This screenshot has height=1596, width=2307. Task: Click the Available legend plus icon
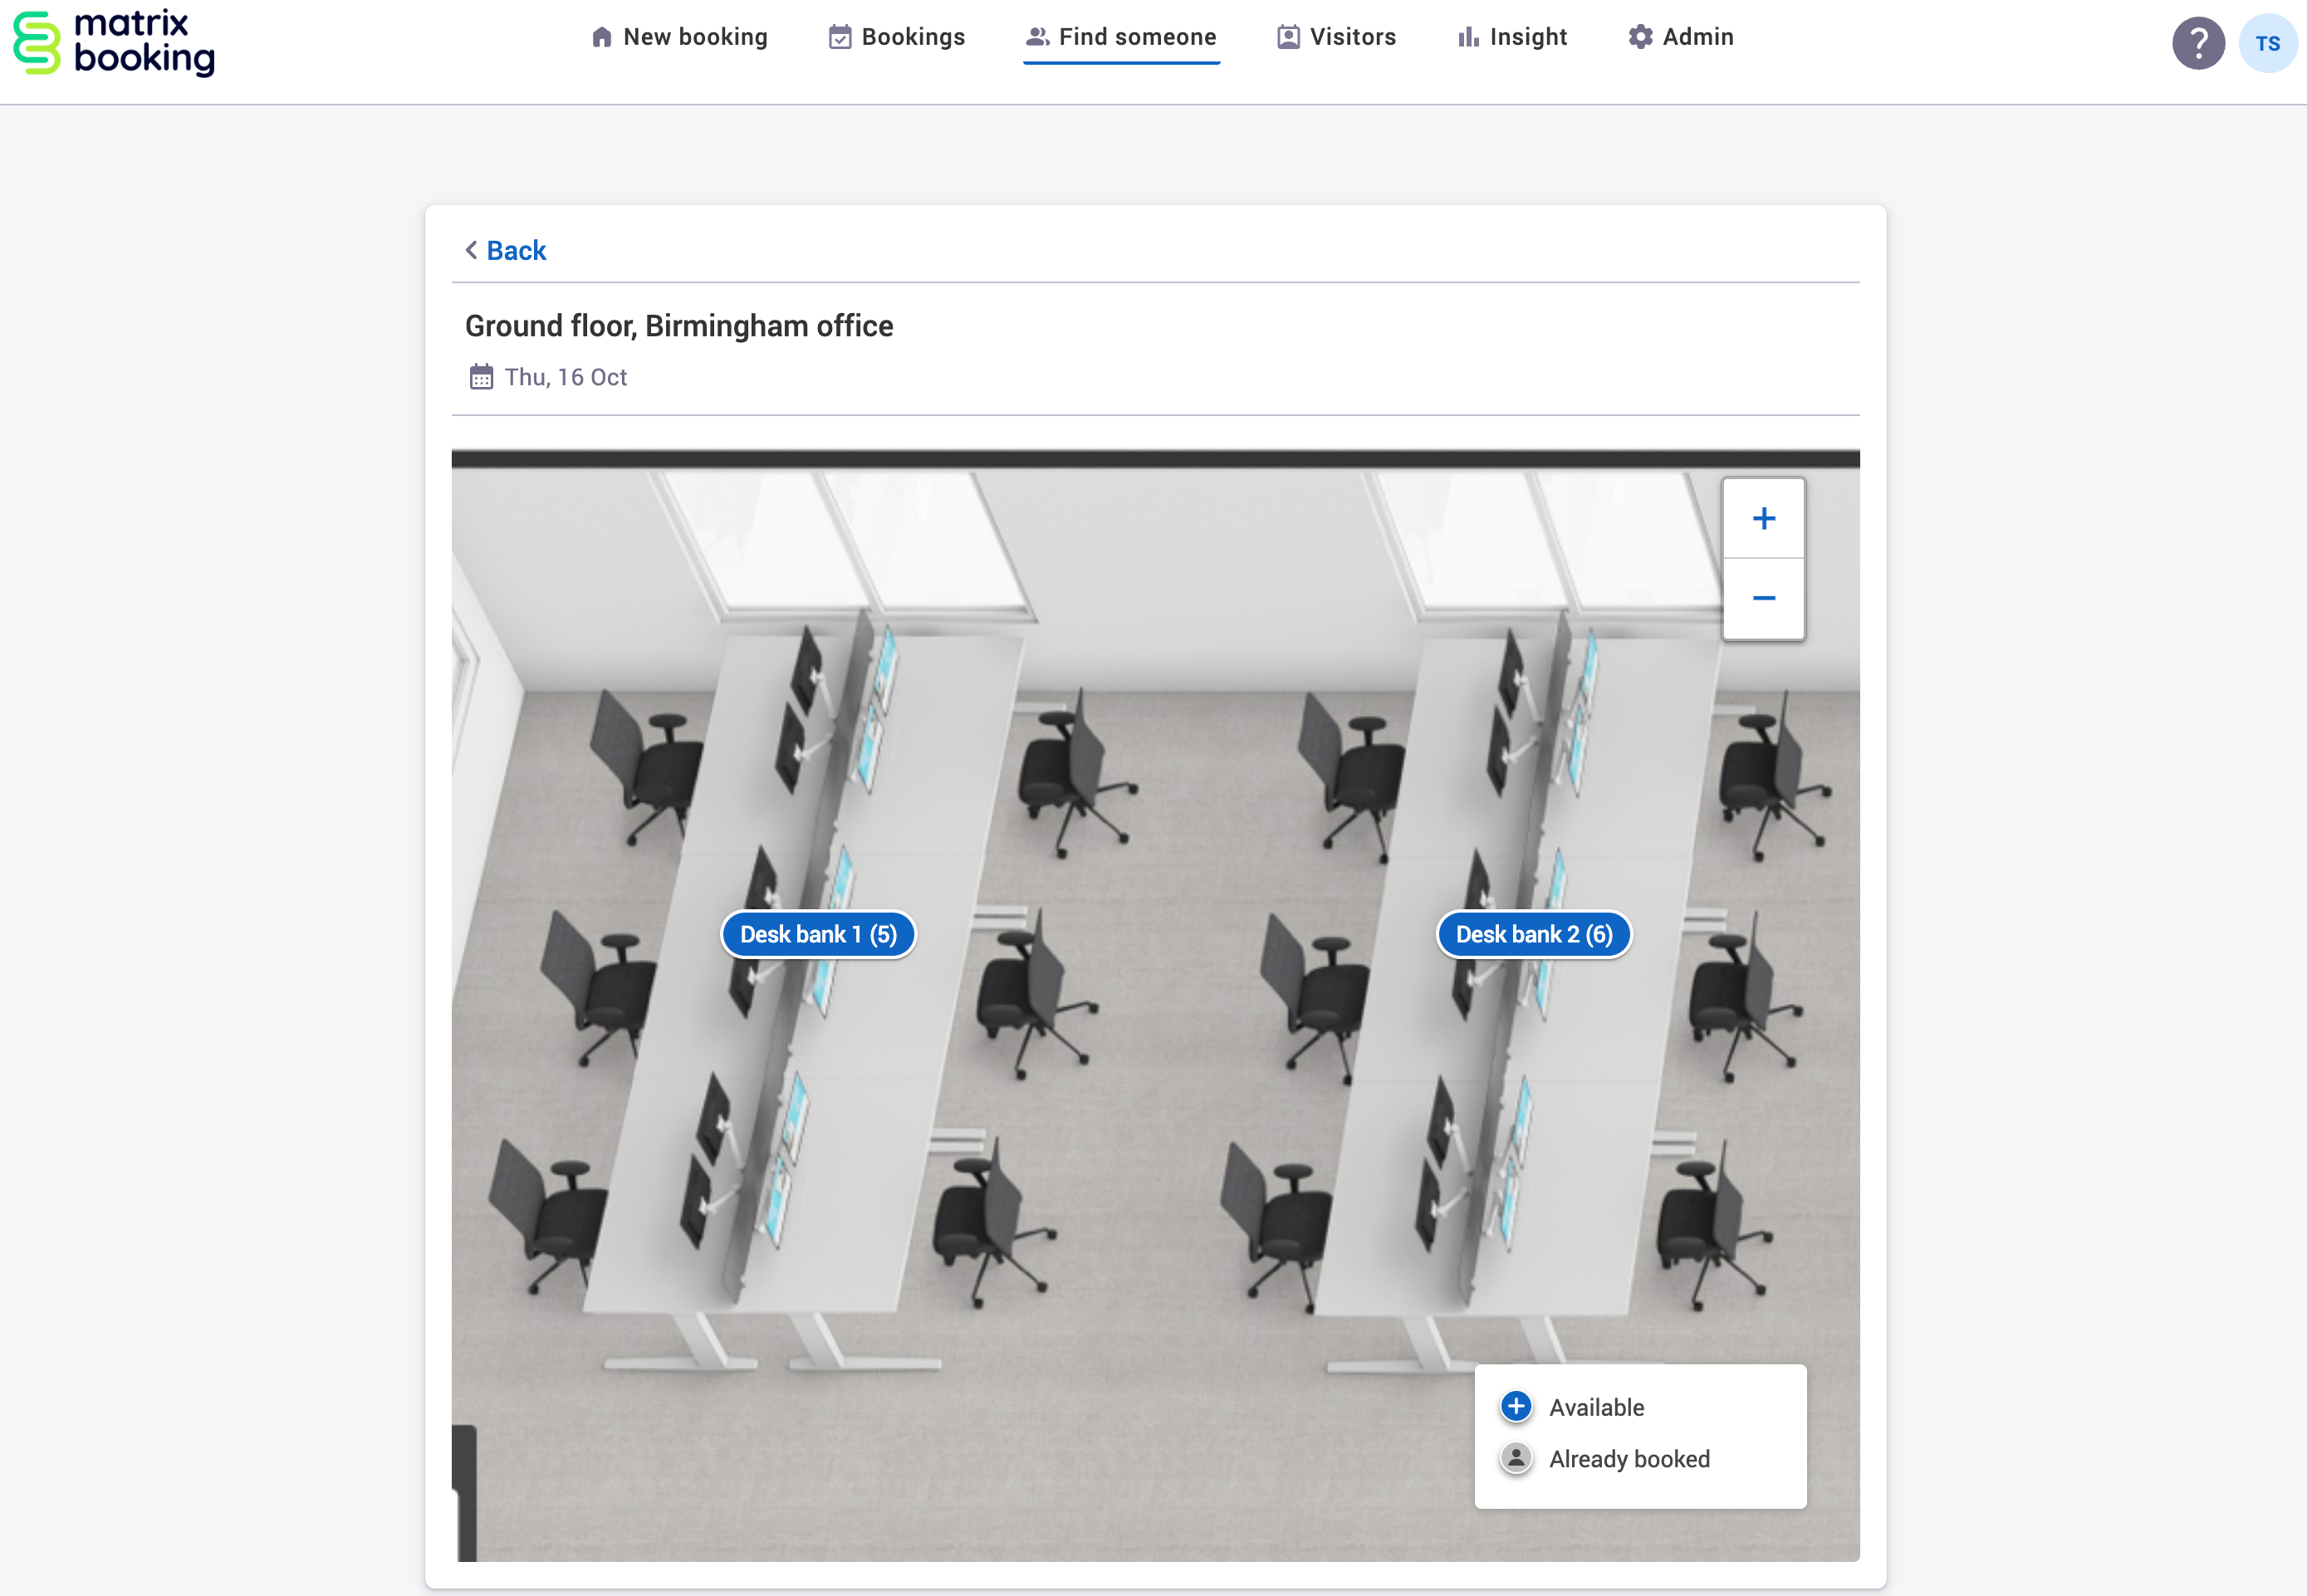(1515, 1406)
